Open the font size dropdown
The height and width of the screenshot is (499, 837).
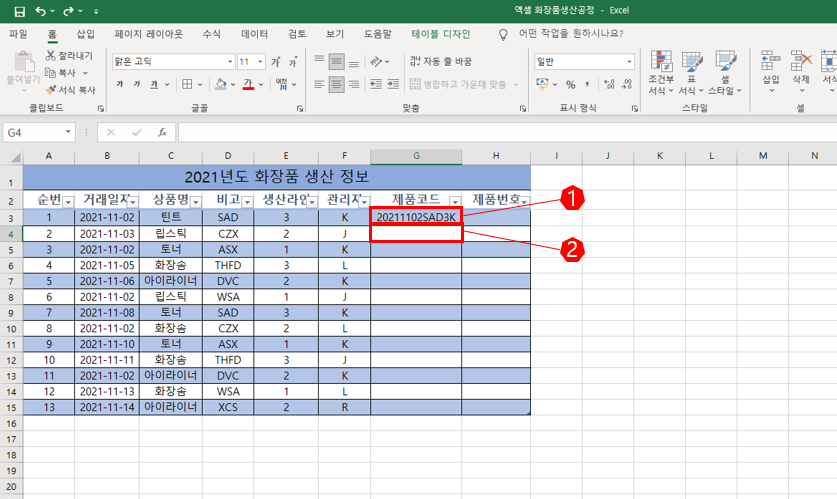pos(260,62)
